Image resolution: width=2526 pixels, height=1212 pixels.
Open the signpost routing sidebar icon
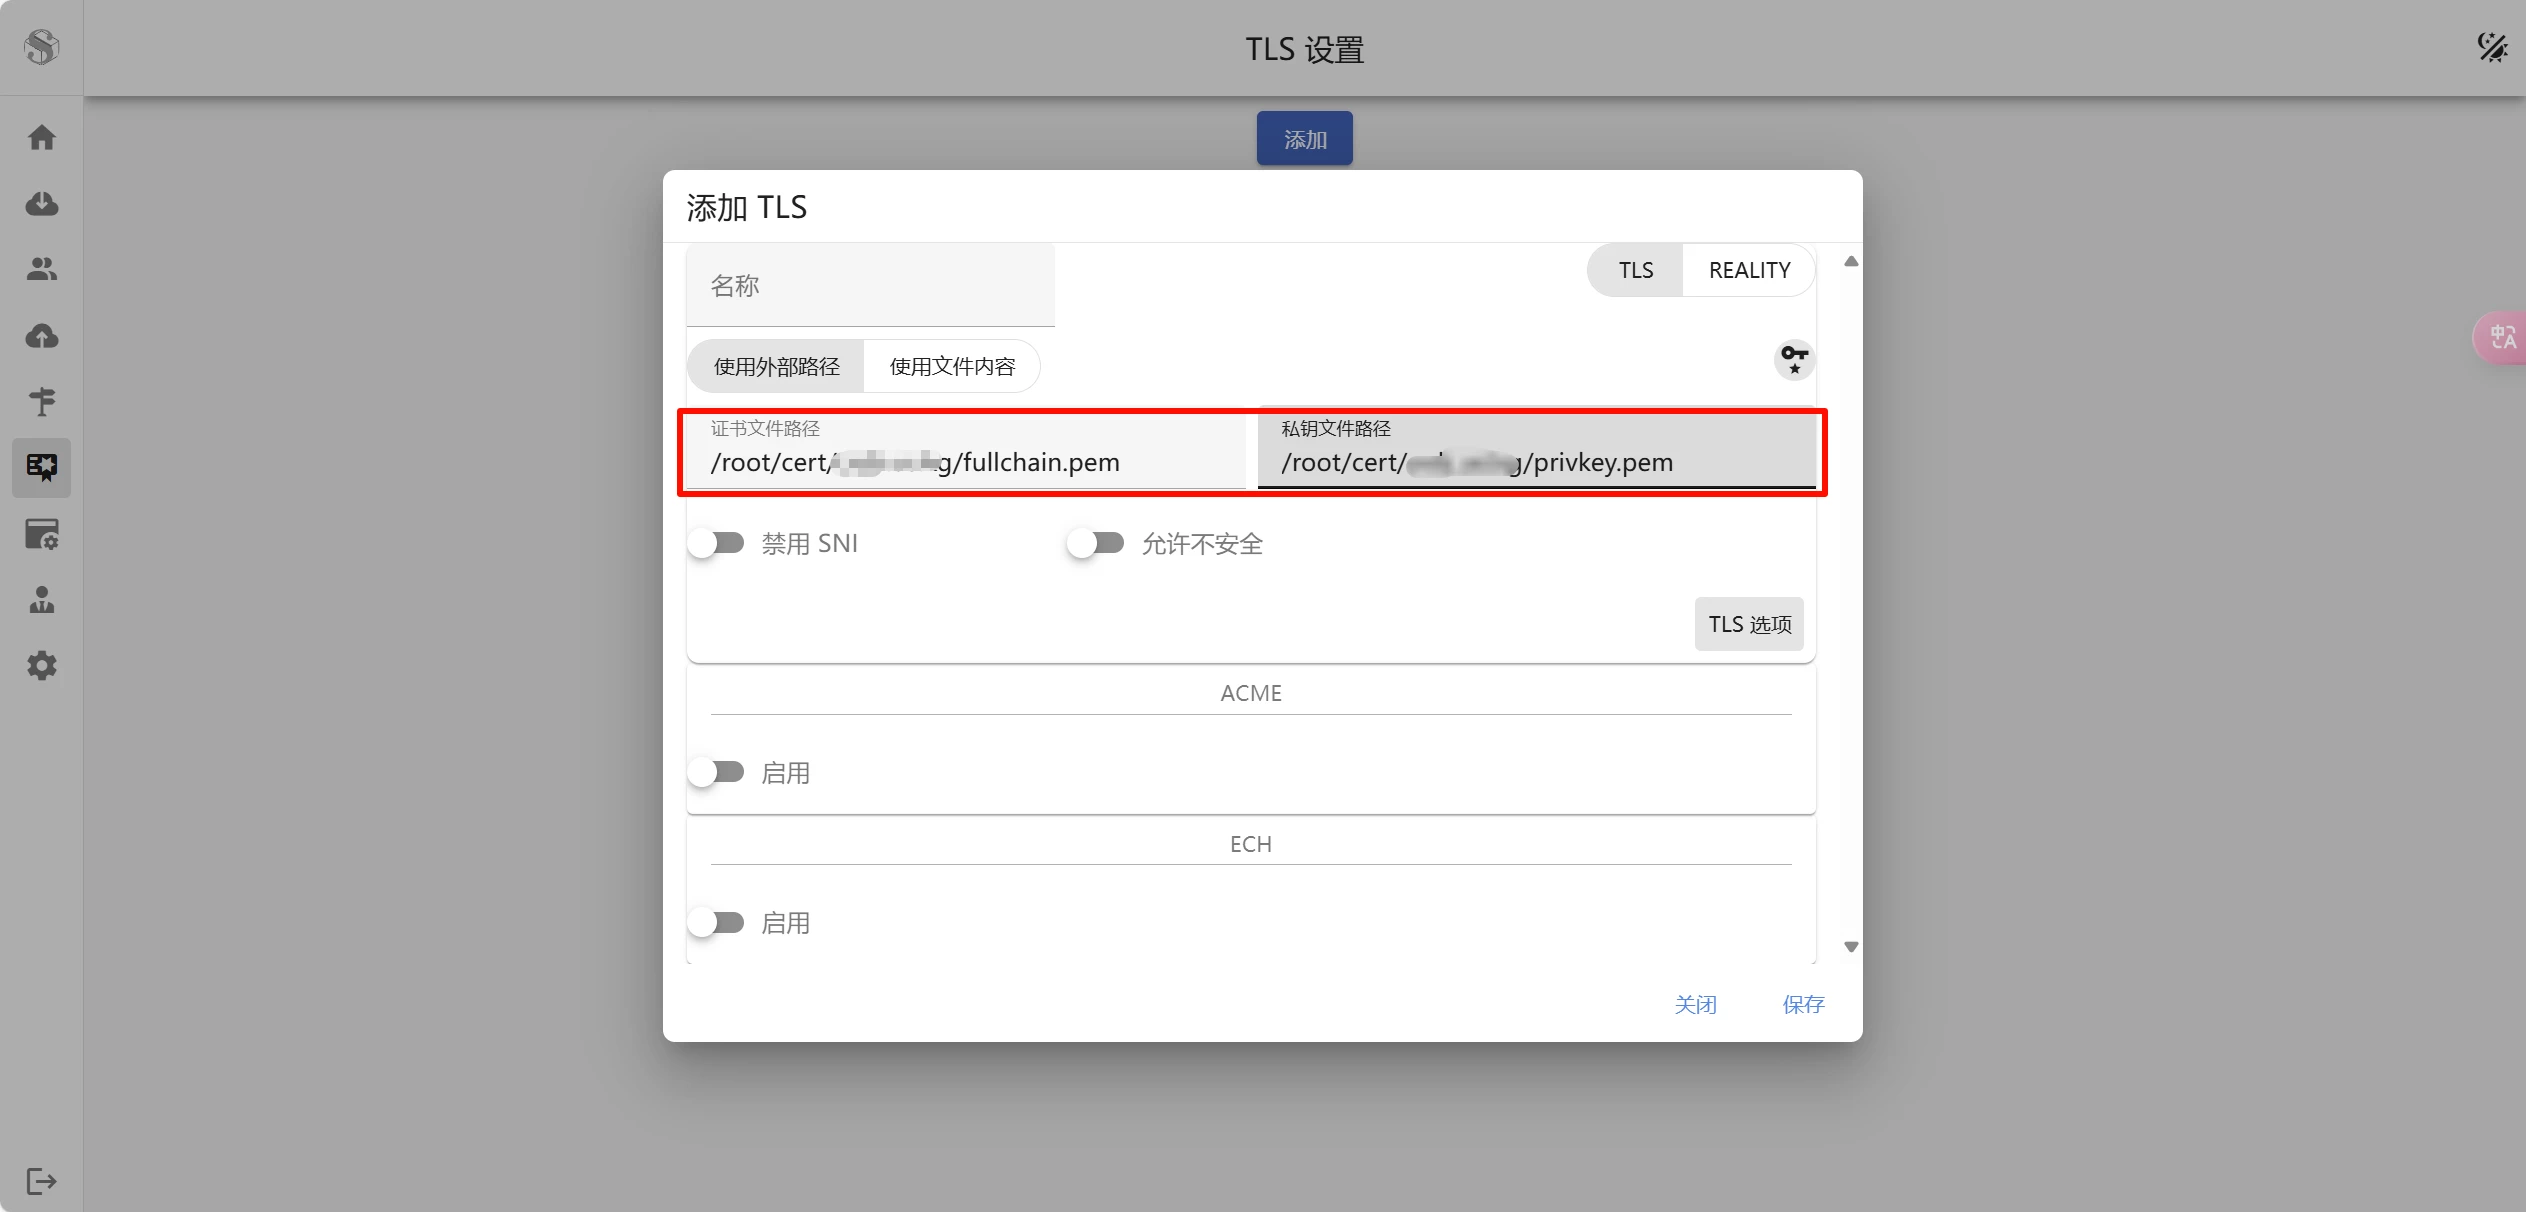(41, 402)
